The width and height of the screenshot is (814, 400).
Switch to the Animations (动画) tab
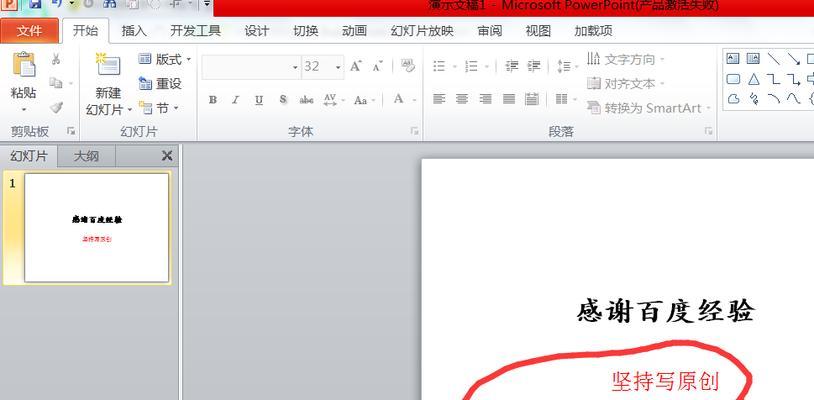click(354, 31)
